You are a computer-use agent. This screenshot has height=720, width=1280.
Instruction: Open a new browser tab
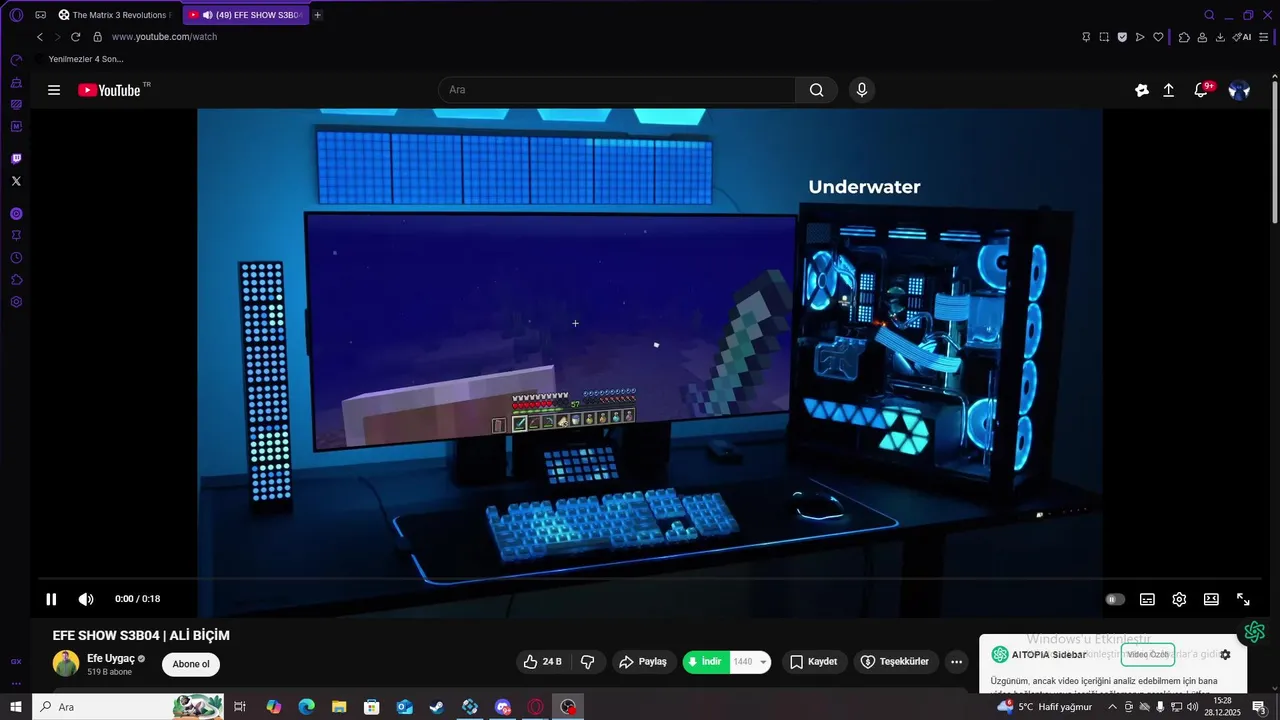tap(318, 15)
